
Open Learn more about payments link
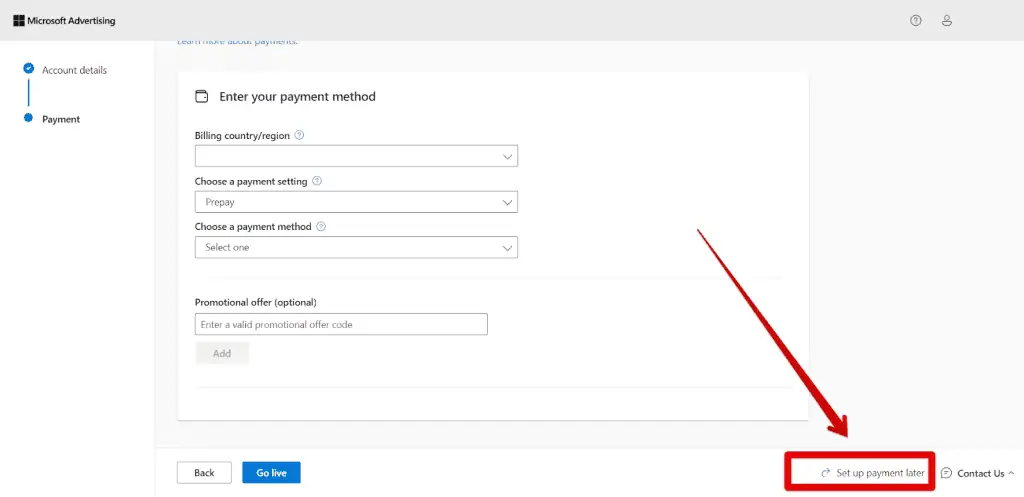pos(237,42)
